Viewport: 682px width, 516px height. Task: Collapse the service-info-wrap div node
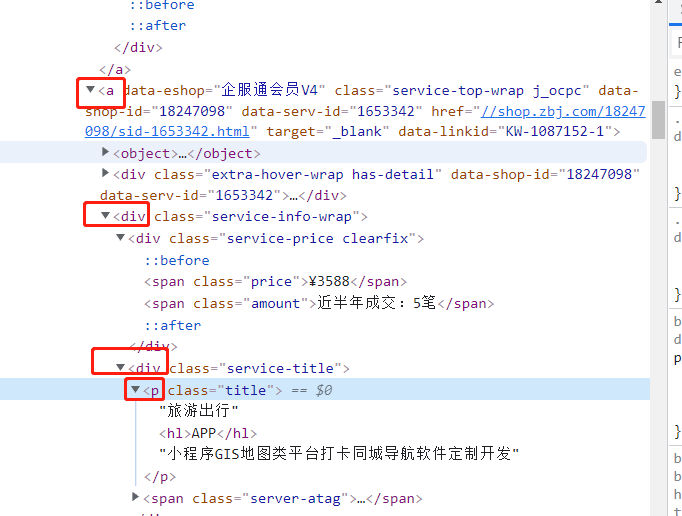click(x=105, y=215)
